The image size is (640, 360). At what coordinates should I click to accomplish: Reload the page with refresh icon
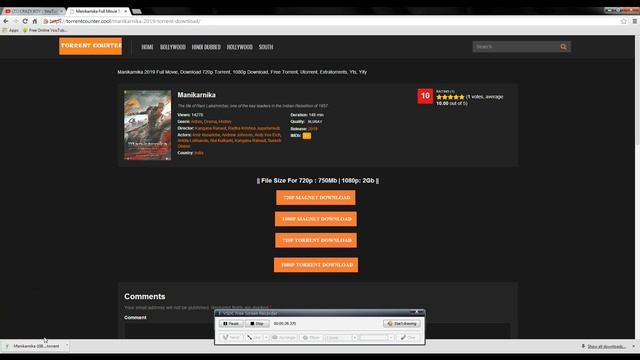(25, 21)
